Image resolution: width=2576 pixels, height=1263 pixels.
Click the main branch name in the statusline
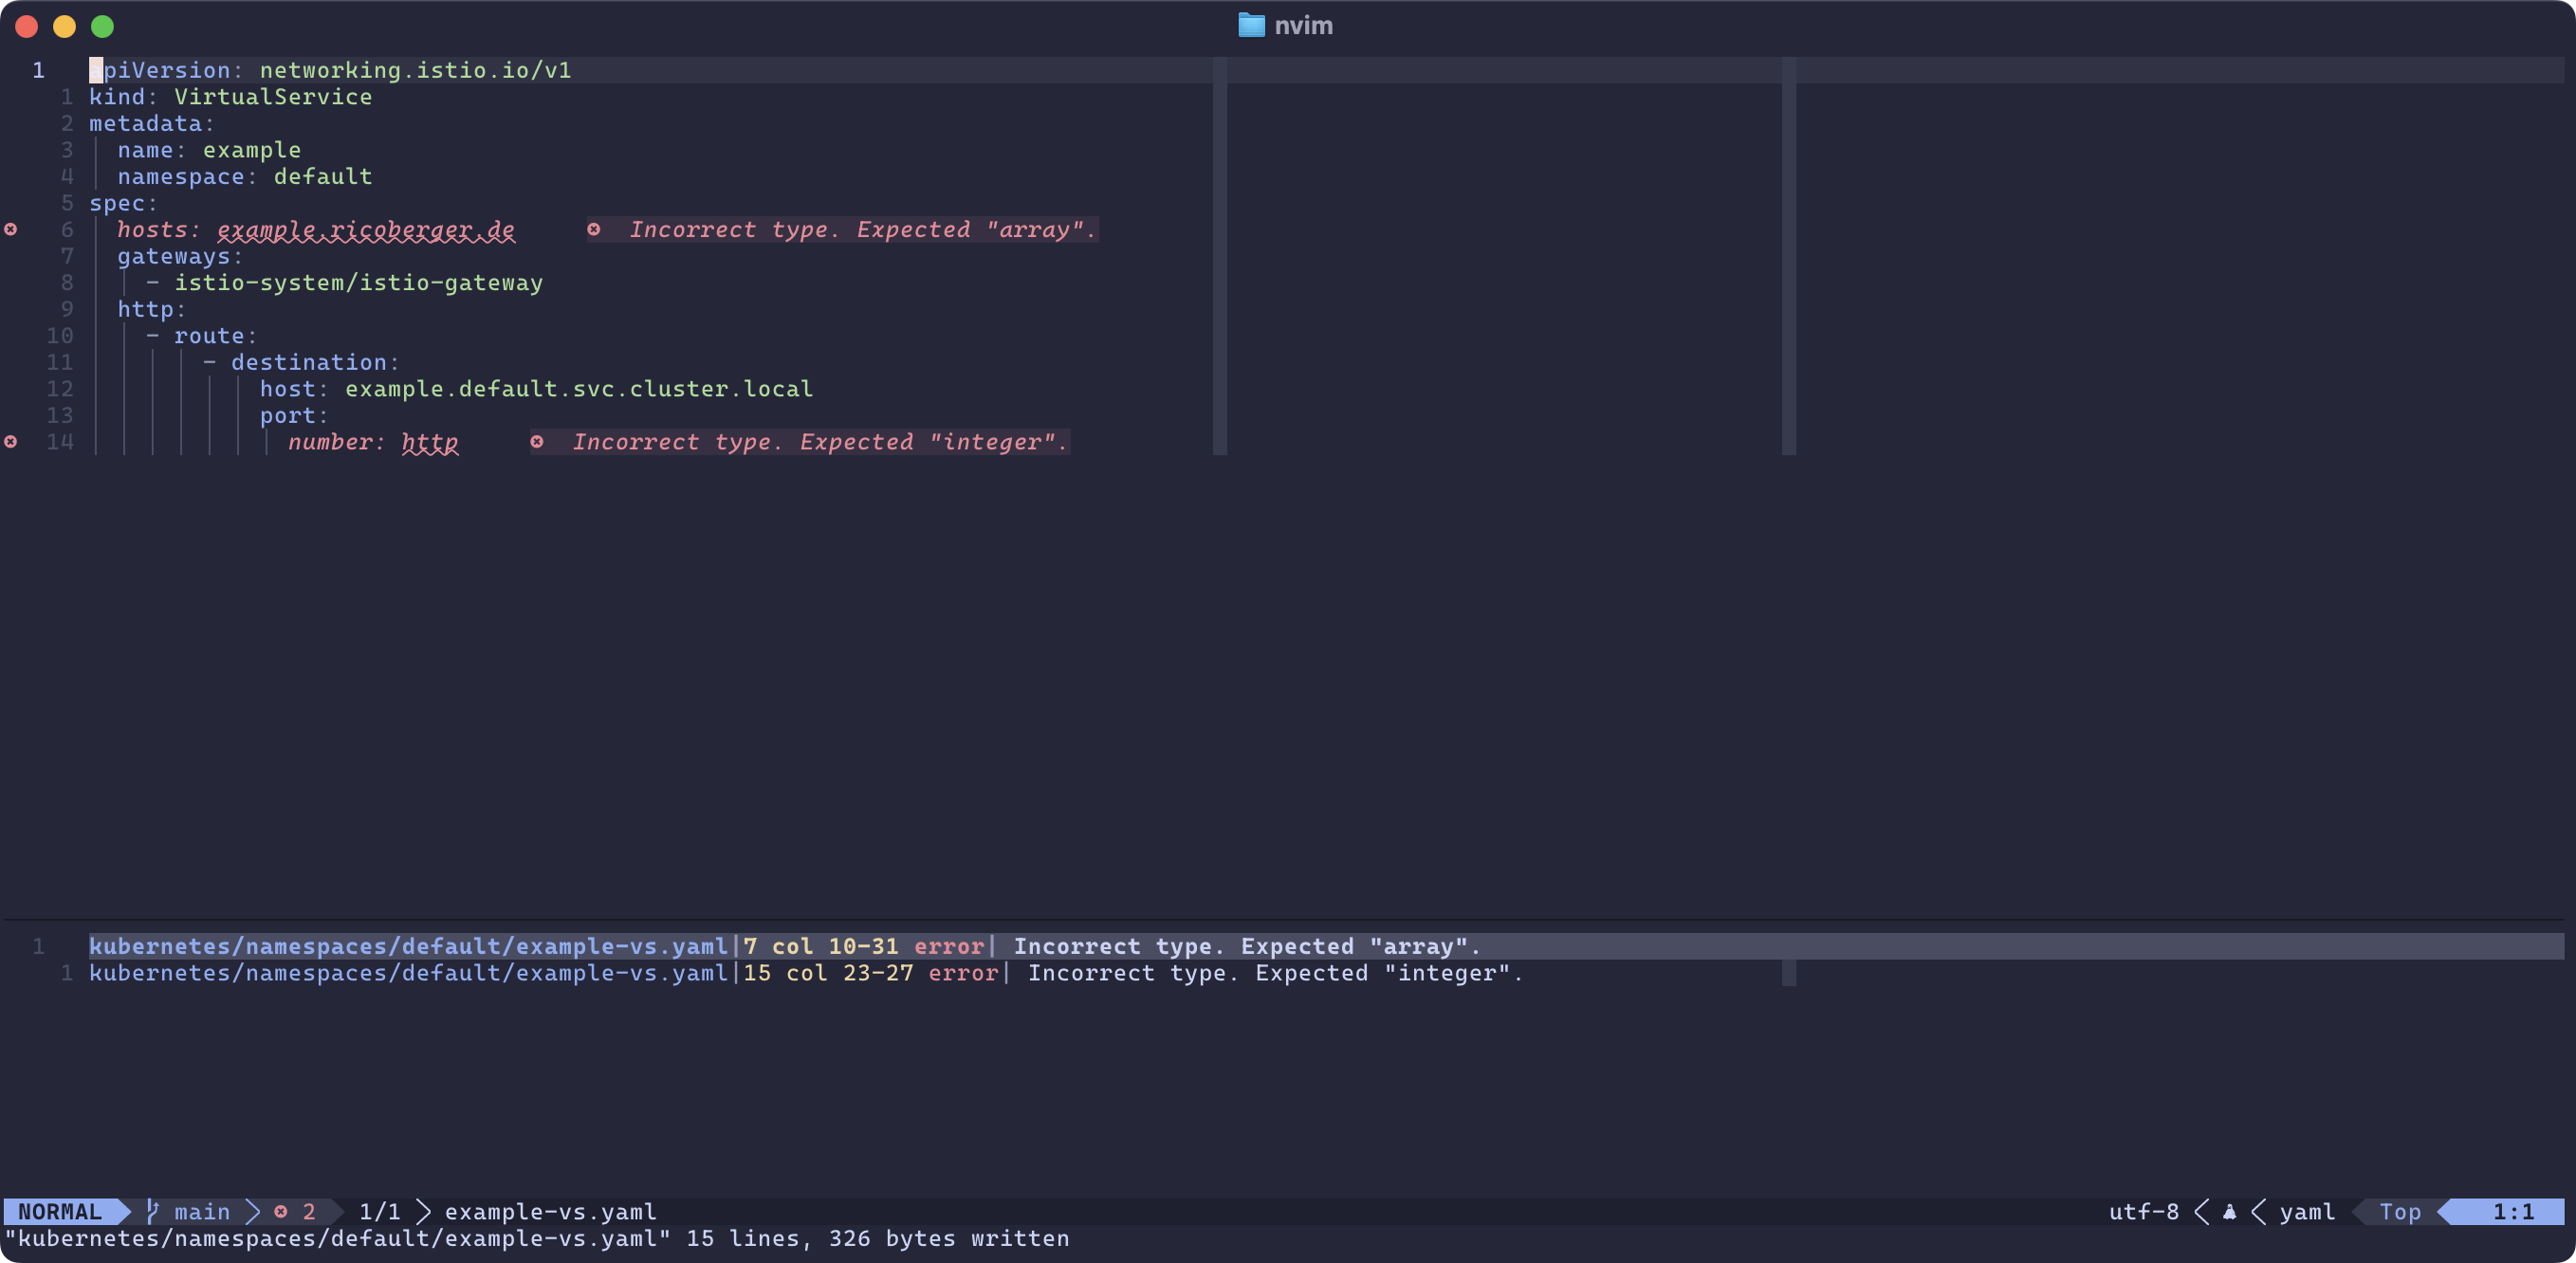202,1212
